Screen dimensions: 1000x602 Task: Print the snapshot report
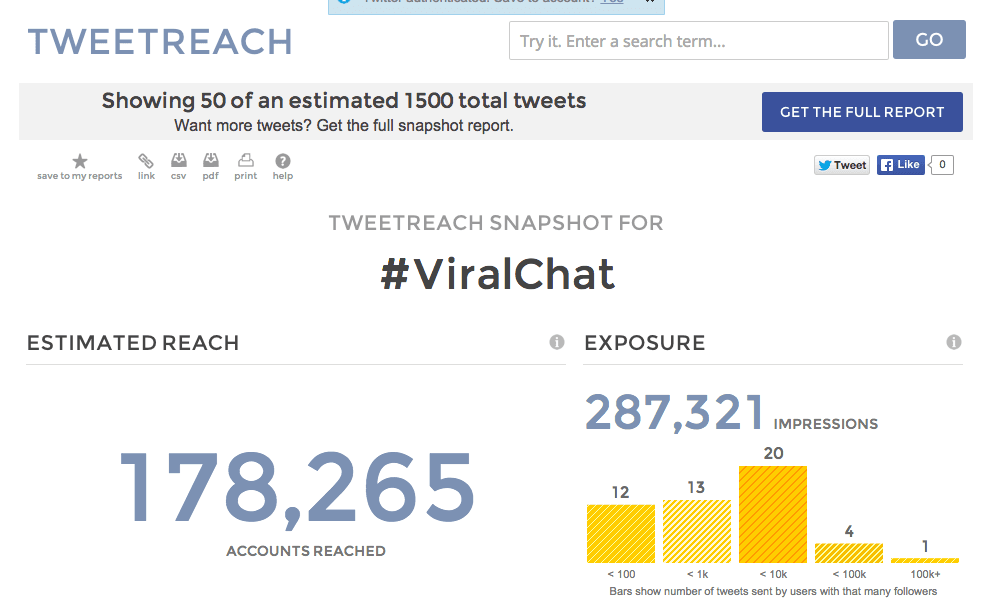[245, 161]
